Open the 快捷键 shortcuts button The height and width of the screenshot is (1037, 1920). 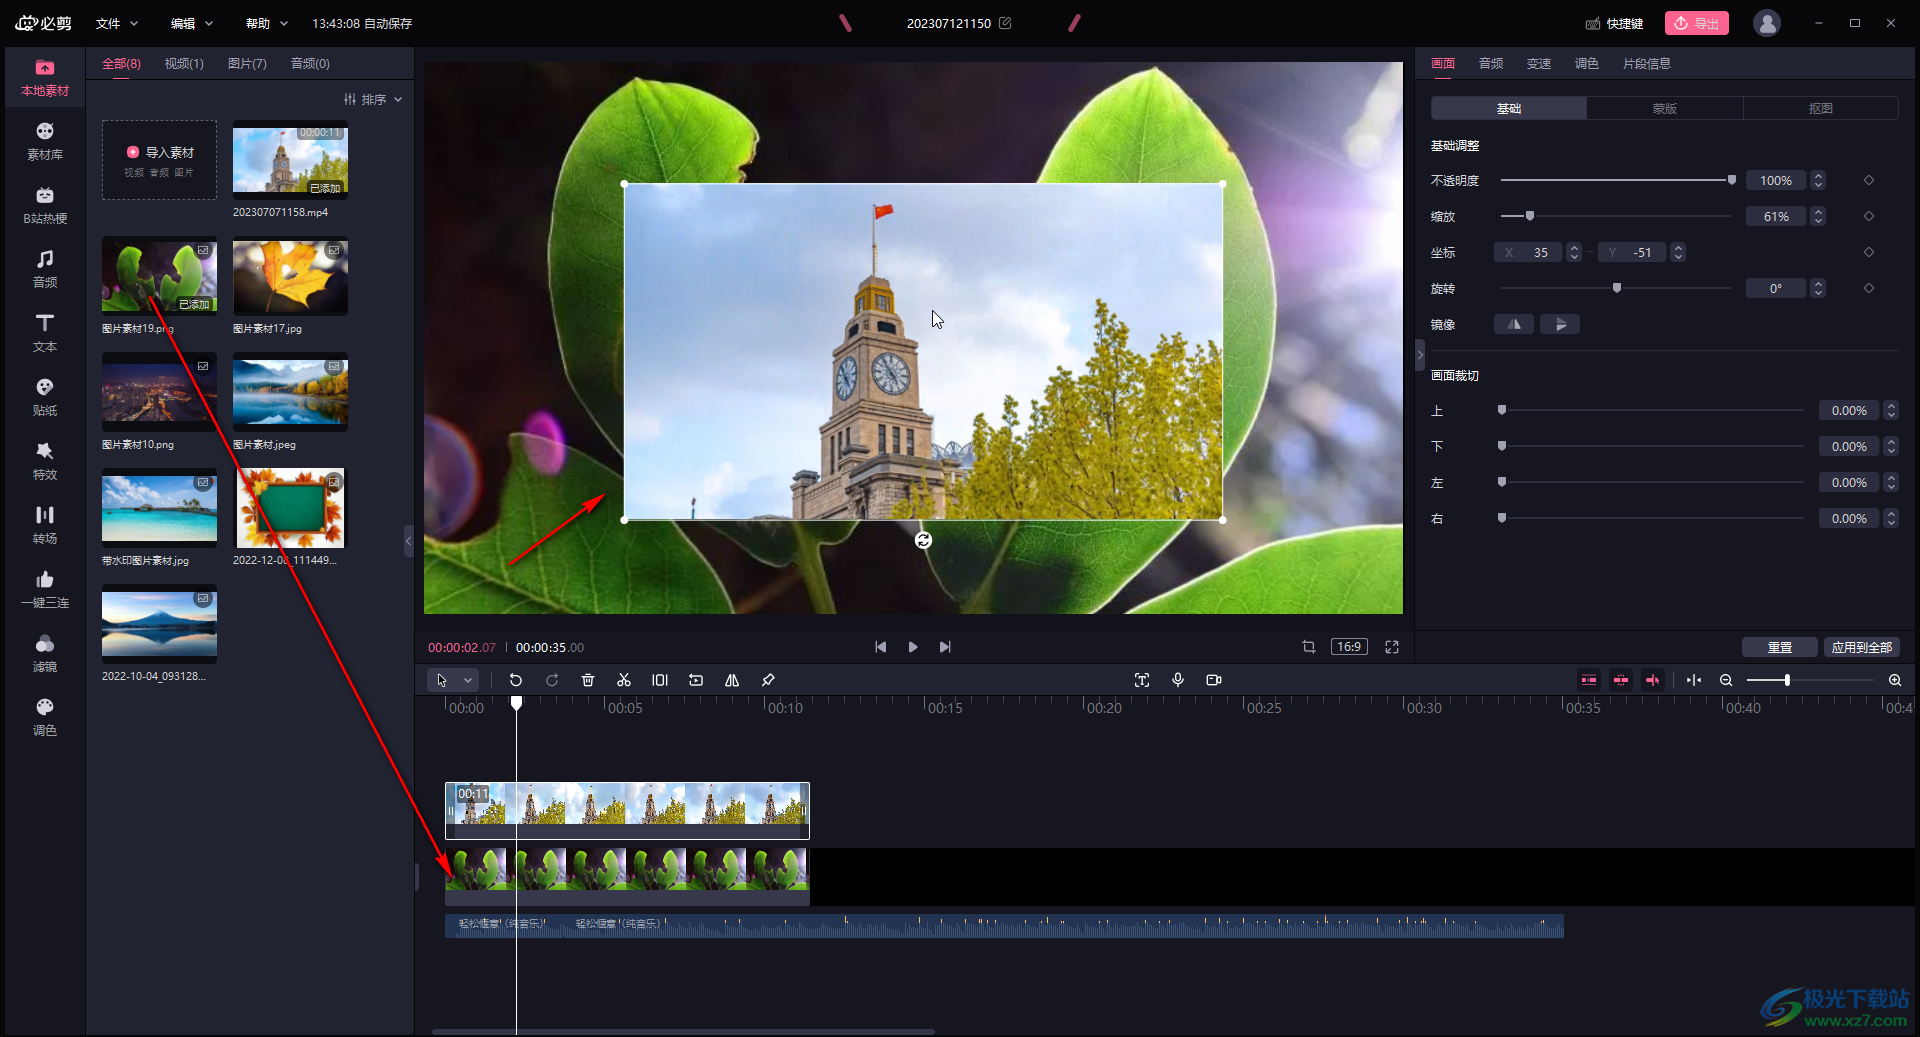(x=1615, y=23)
